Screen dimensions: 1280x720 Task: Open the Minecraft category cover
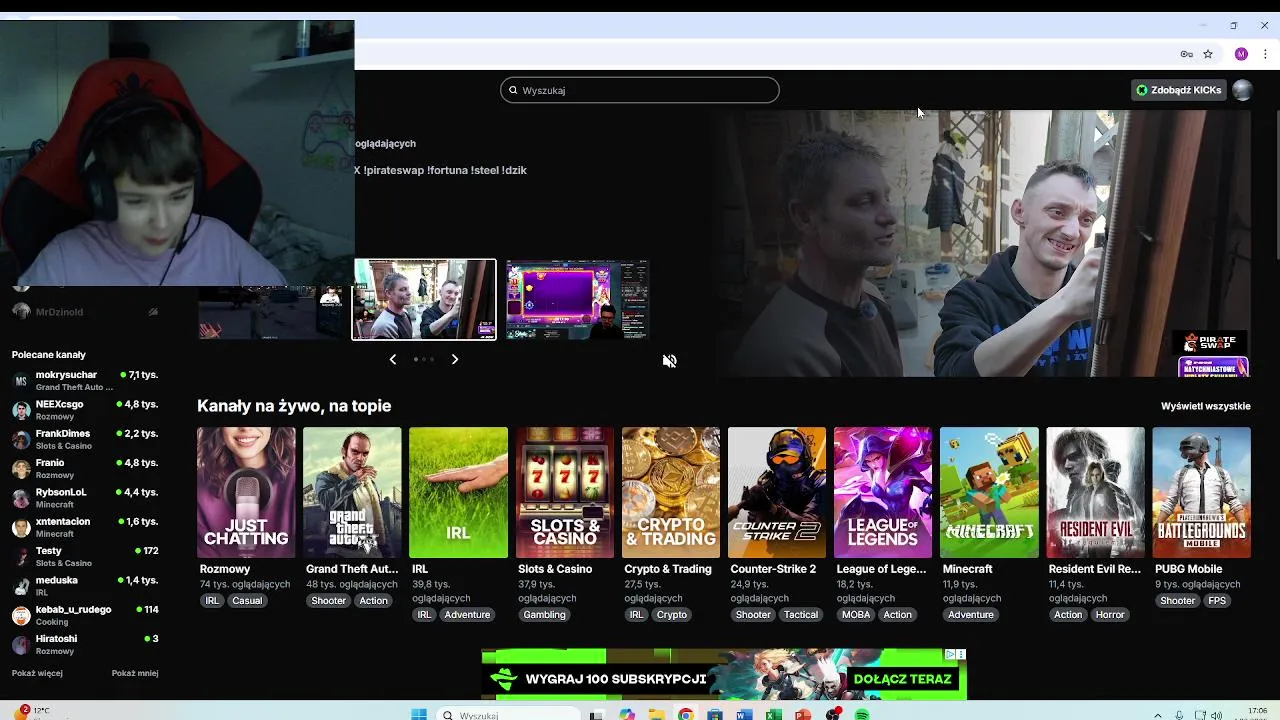pos(989,492)
